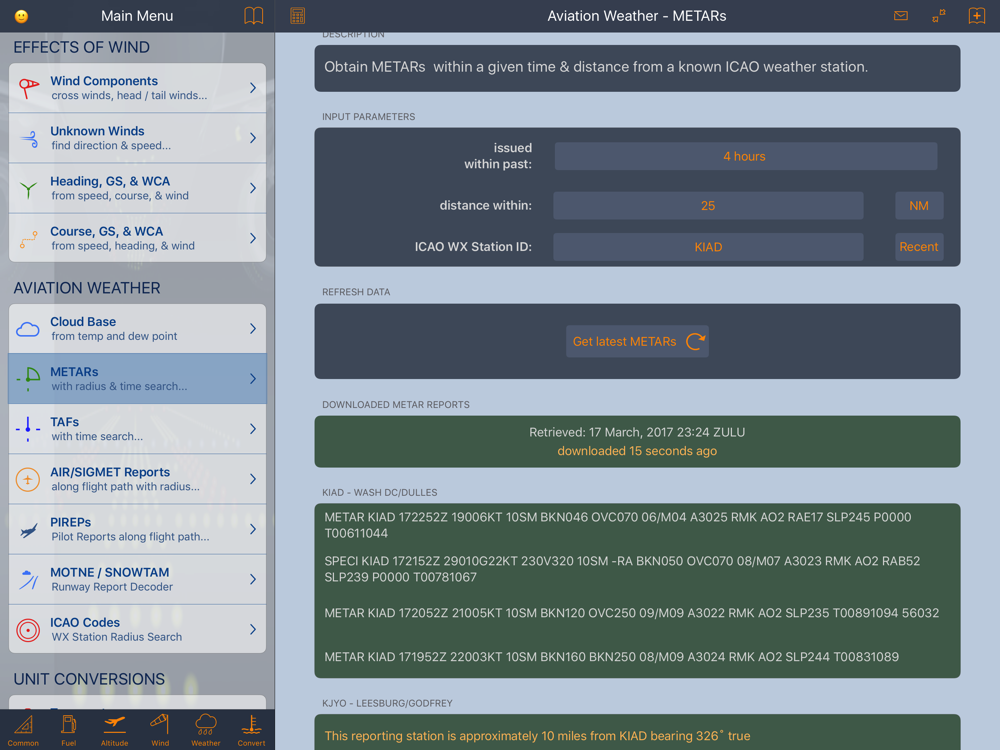Change the '4 hours' issued within past value
Screen dimensions: 1000x750
(746, 156)
